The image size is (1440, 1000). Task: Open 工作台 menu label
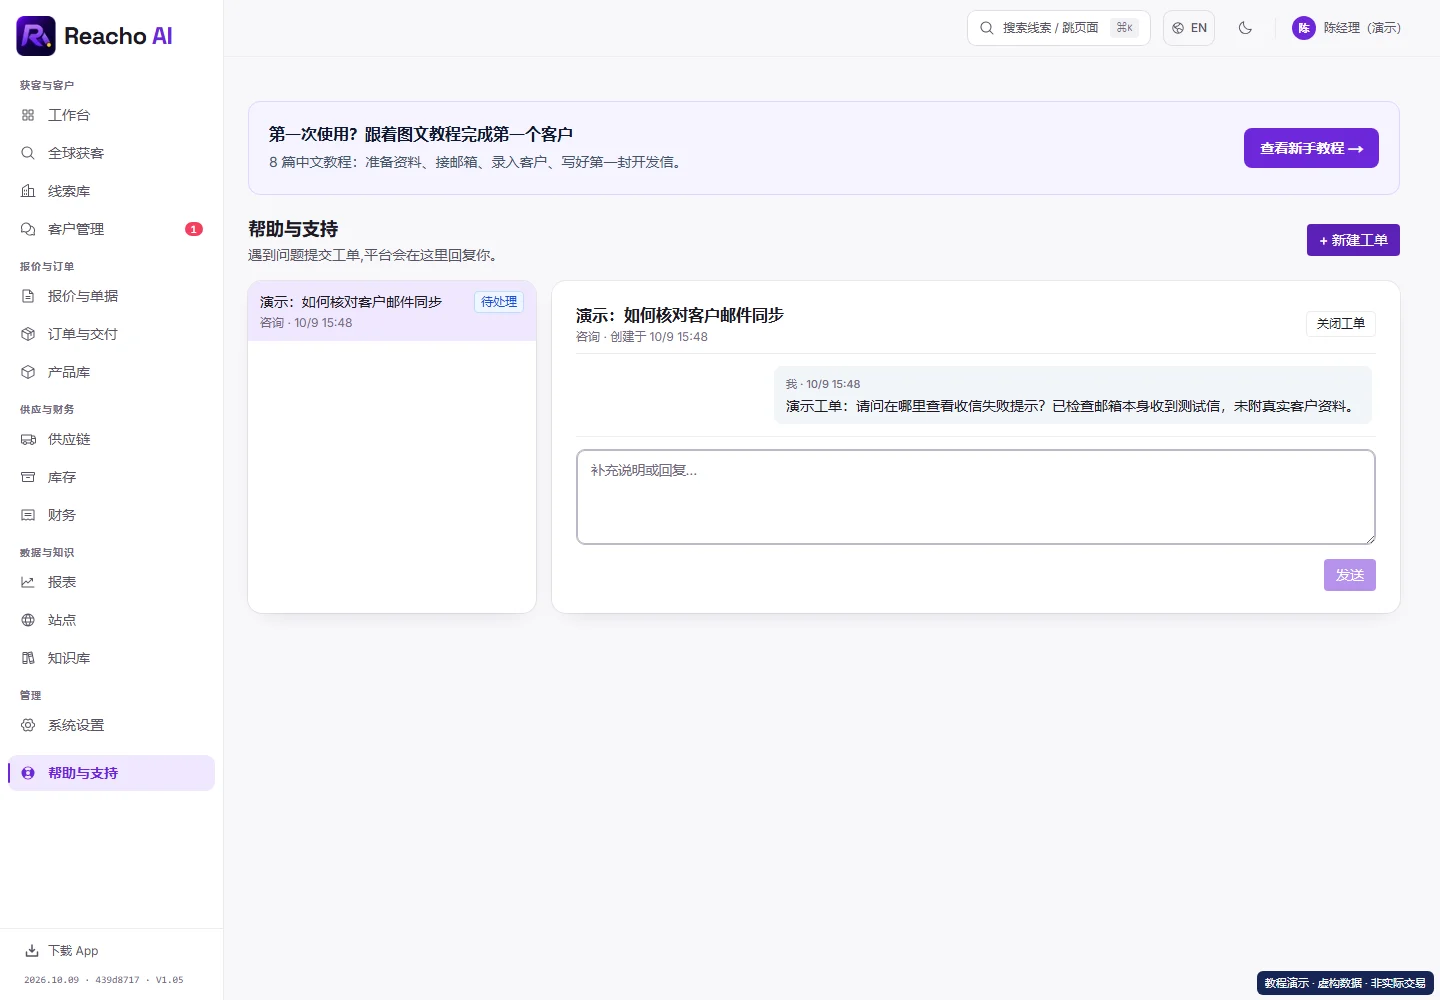(69, 115)
